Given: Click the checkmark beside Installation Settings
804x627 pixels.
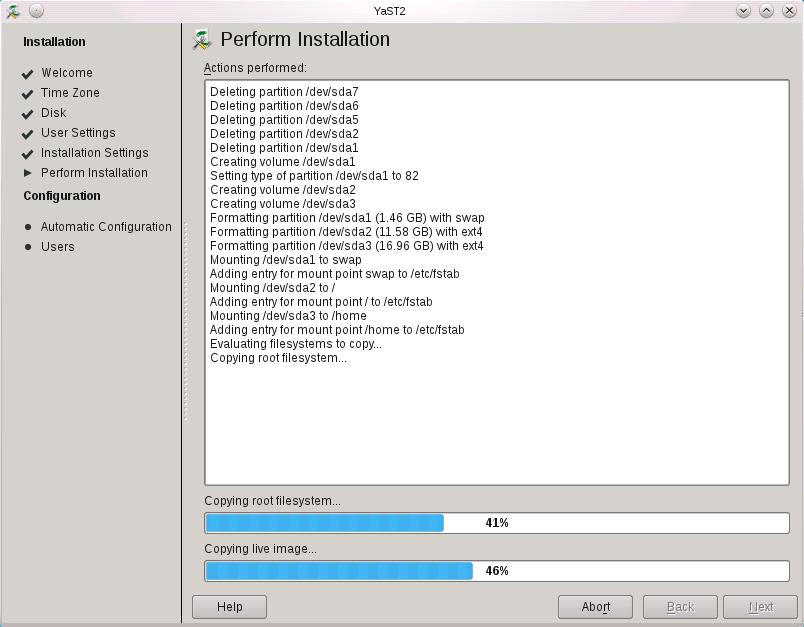Looking at the screenshot, I should coord(27,153).
